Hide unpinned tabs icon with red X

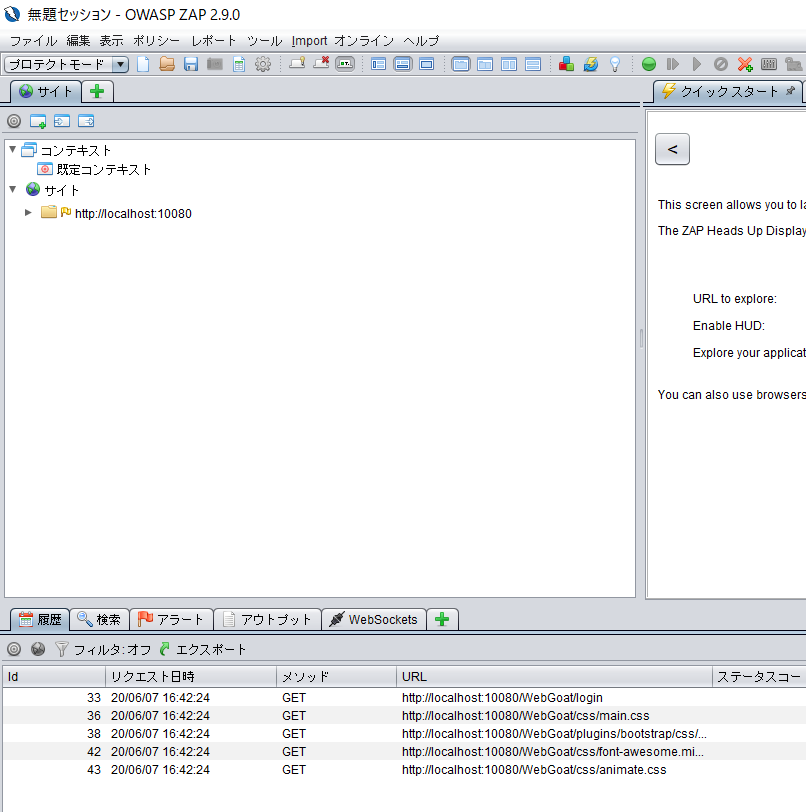[x=321, y=64]
